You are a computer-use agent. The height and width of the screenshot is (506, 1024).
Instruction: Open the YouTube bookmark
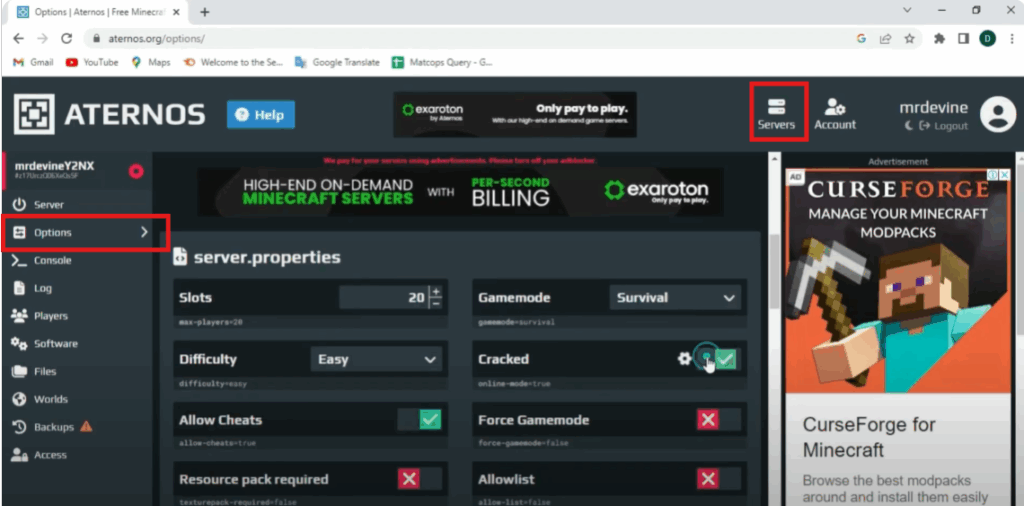click(x=93, y=62)
